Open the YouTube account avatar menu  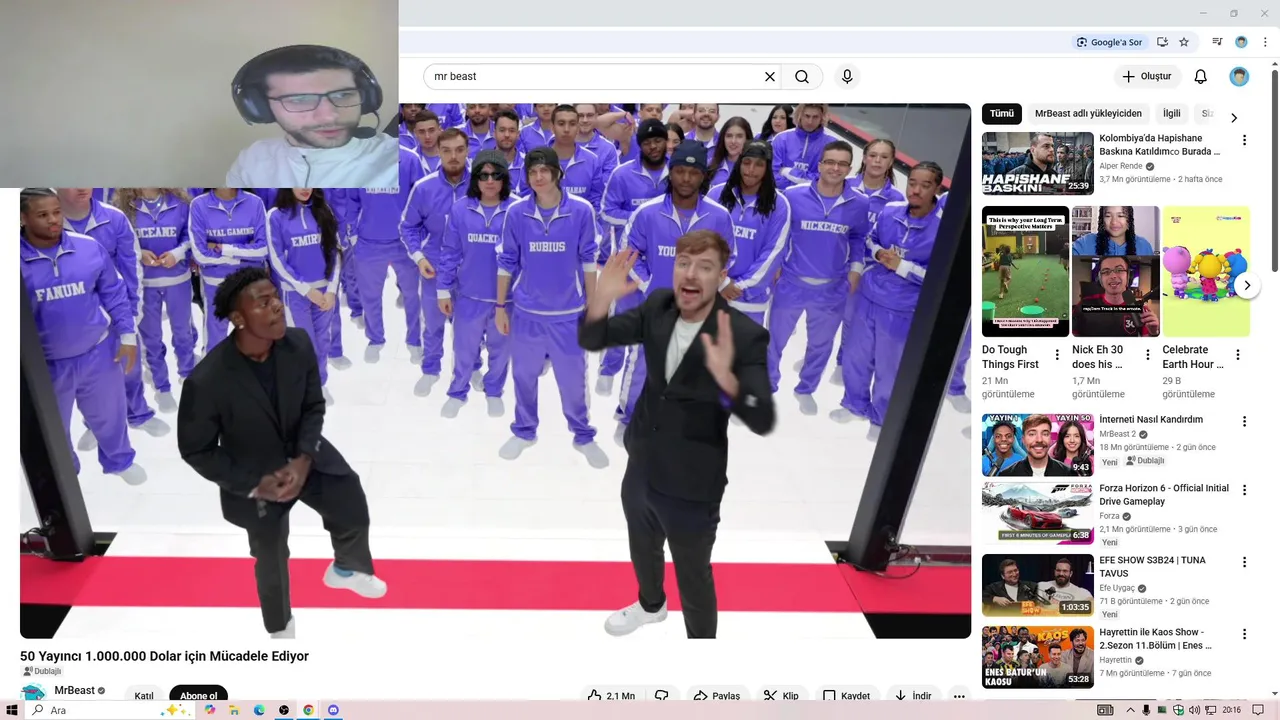1239,77
